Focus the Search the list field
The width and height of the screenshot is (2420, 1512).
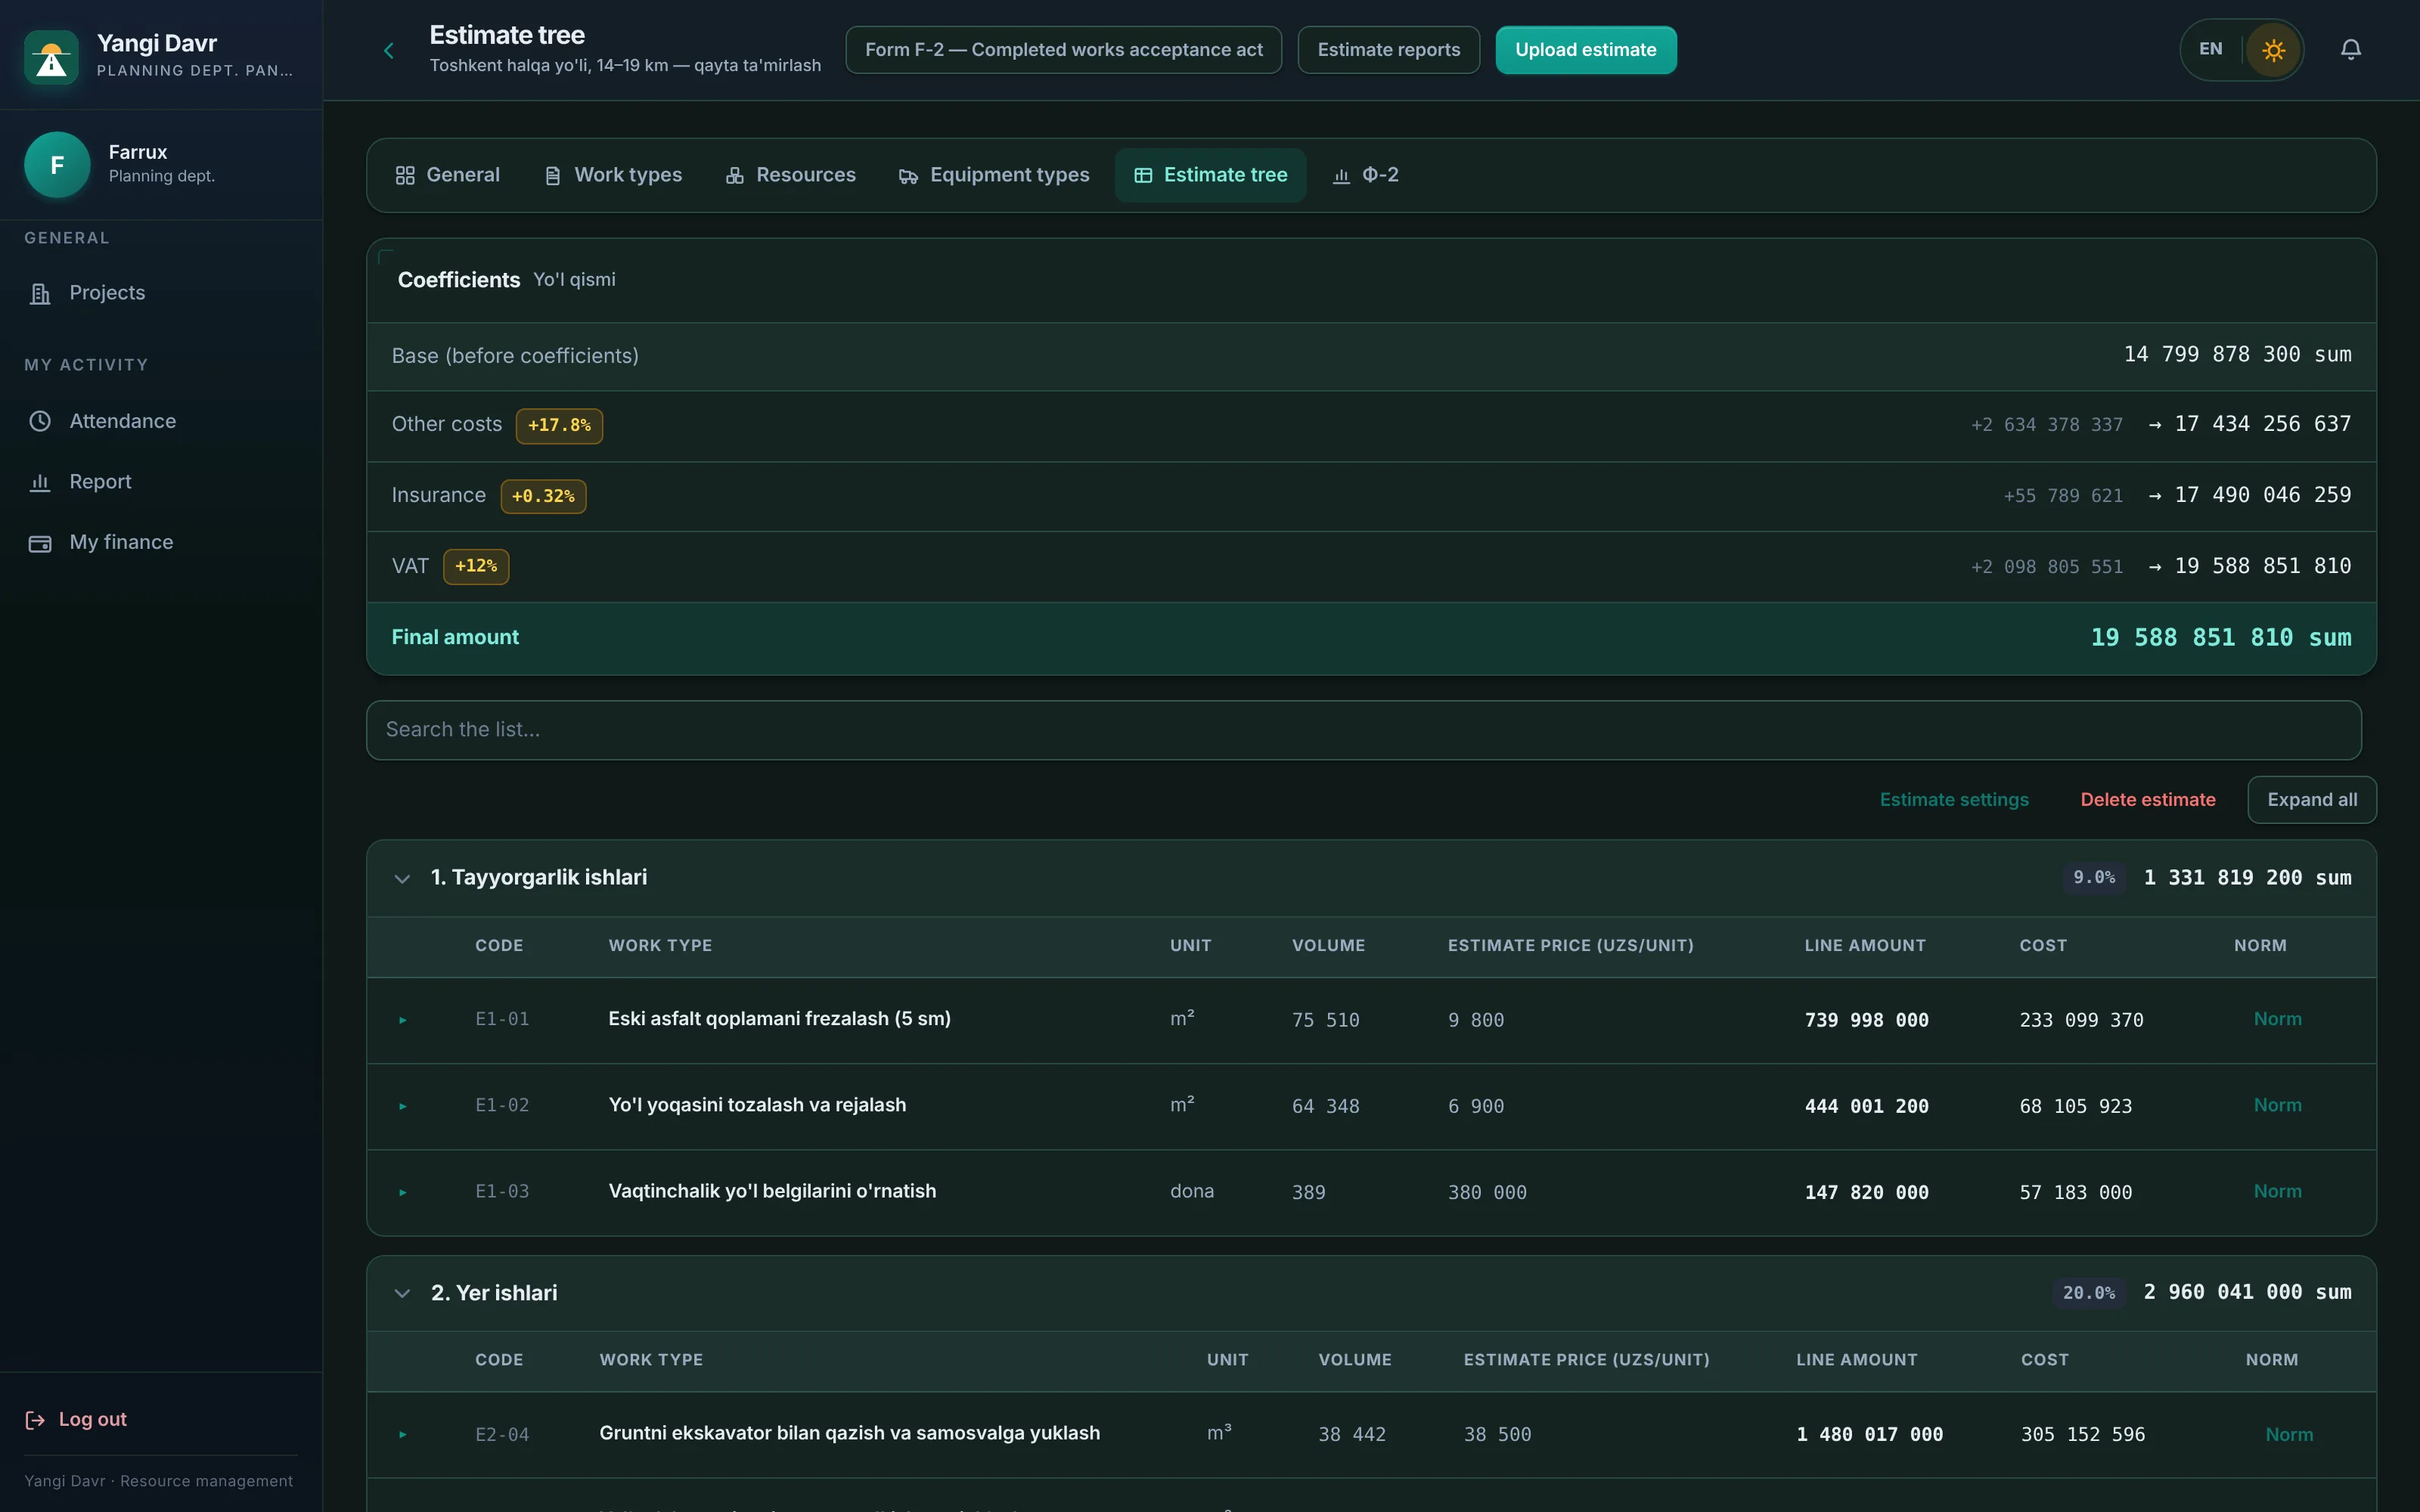pos(1363,730)
